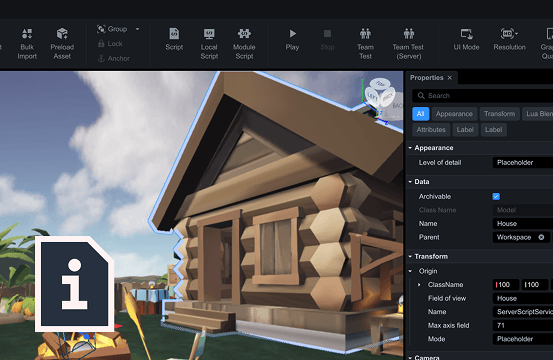This screenshot has height=360, width=553.
Task: Create a new Module Script
Action: [x=244, y=44]
